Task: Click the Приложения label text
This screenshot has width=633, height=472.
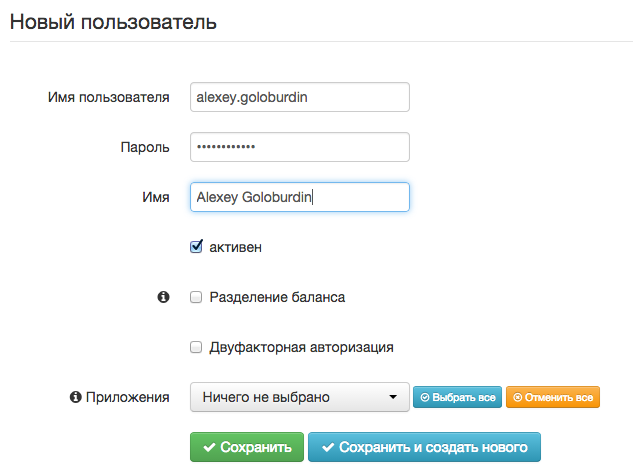Action: click(127, 397)
